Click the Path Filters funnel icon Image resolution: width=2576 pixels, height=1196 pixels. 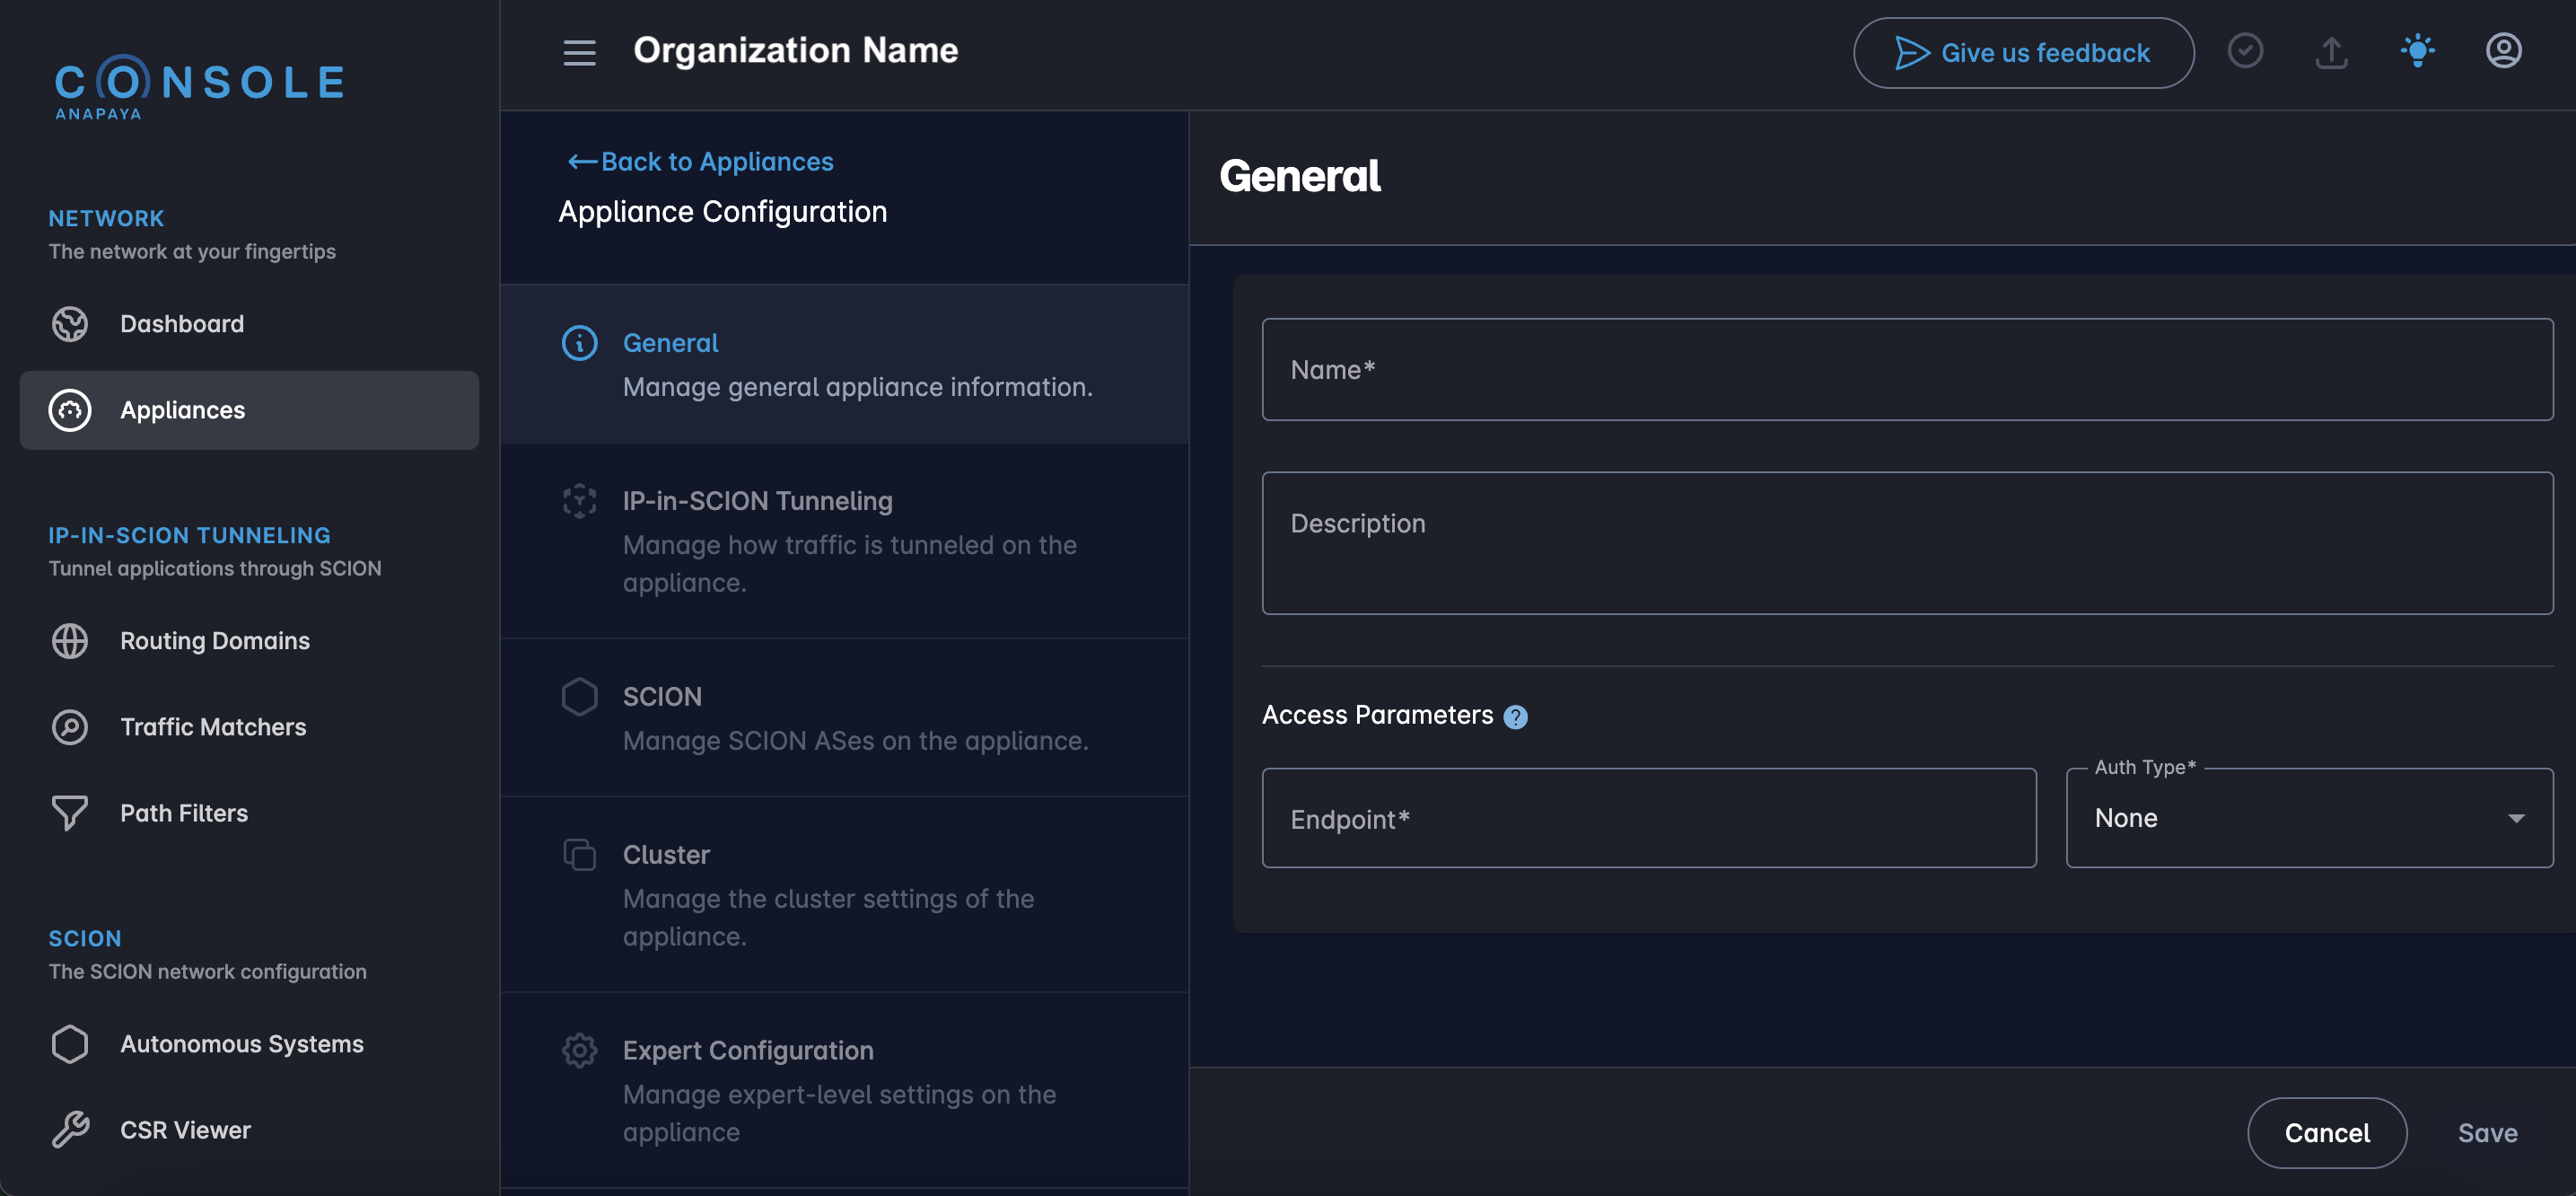click(69, 813)
